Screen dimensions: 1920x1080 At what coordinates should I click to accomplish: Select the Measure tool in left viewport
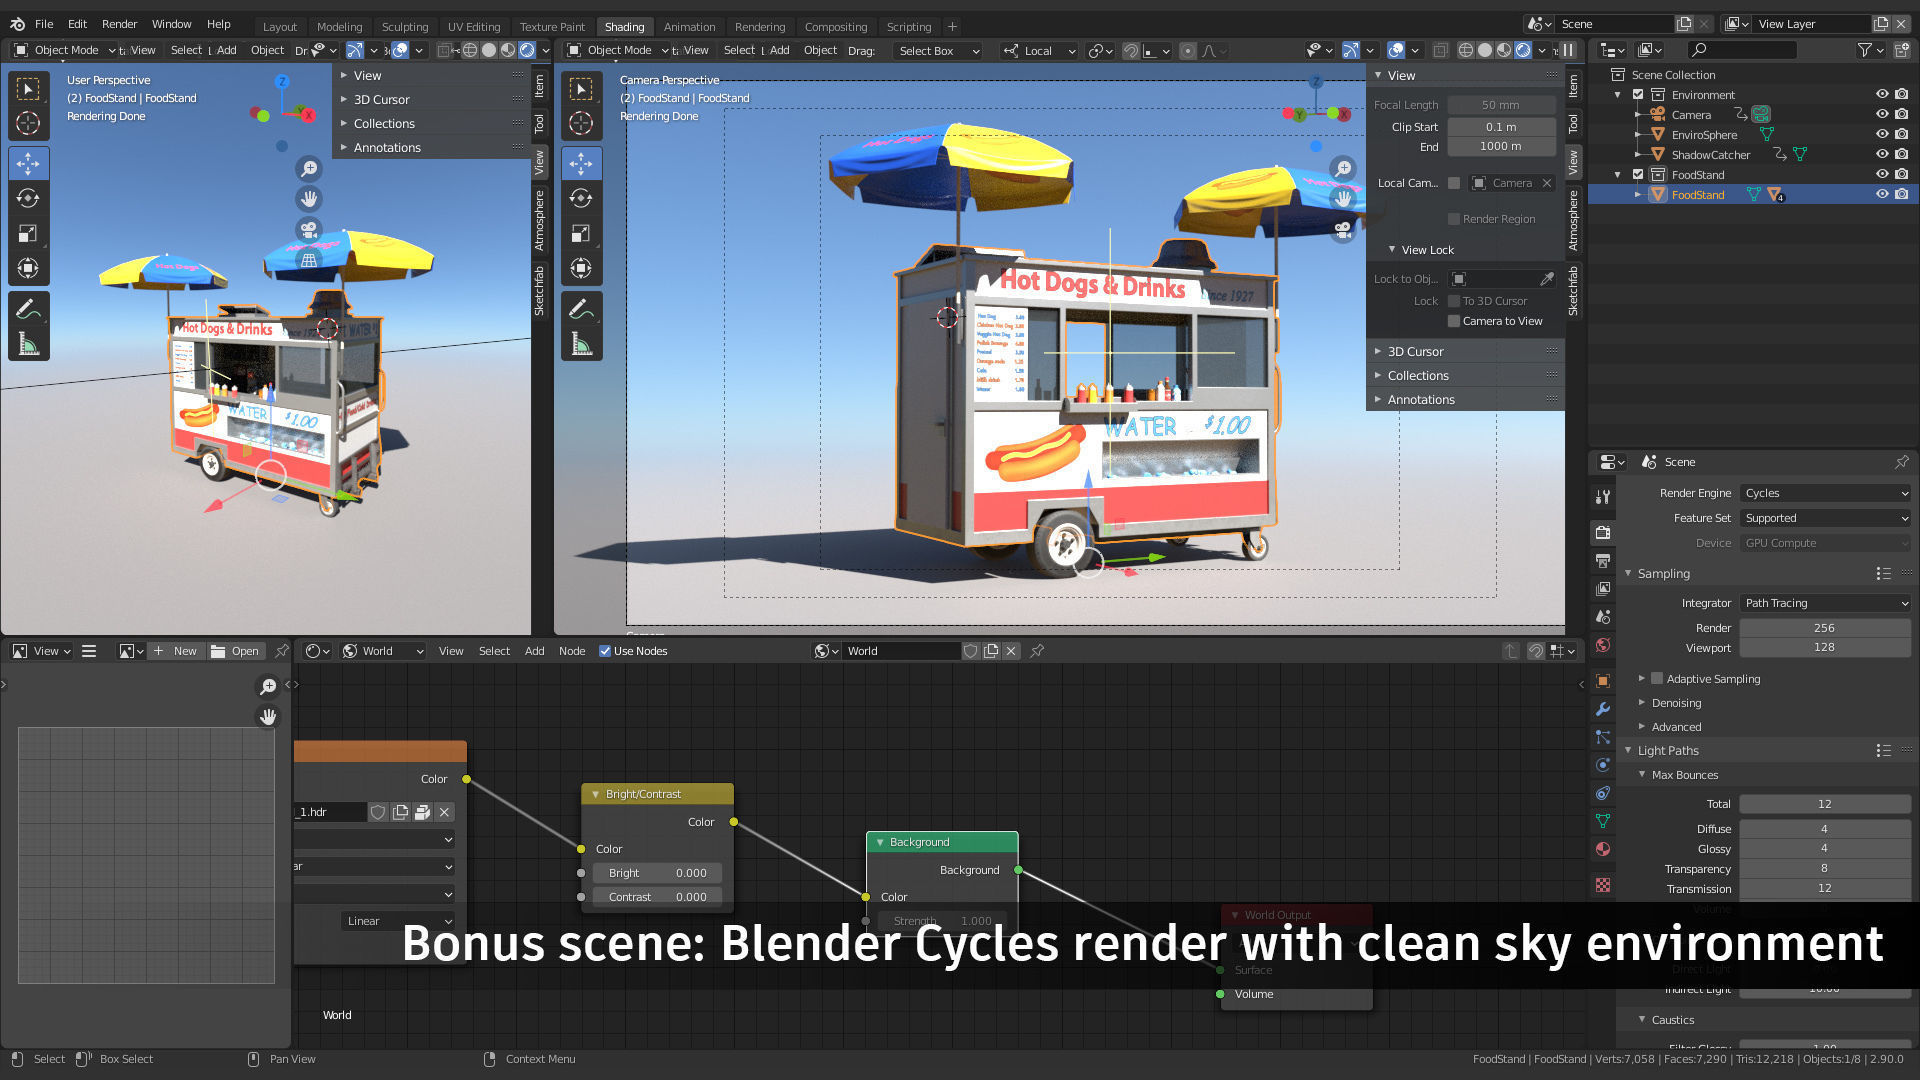coord(28,345)
